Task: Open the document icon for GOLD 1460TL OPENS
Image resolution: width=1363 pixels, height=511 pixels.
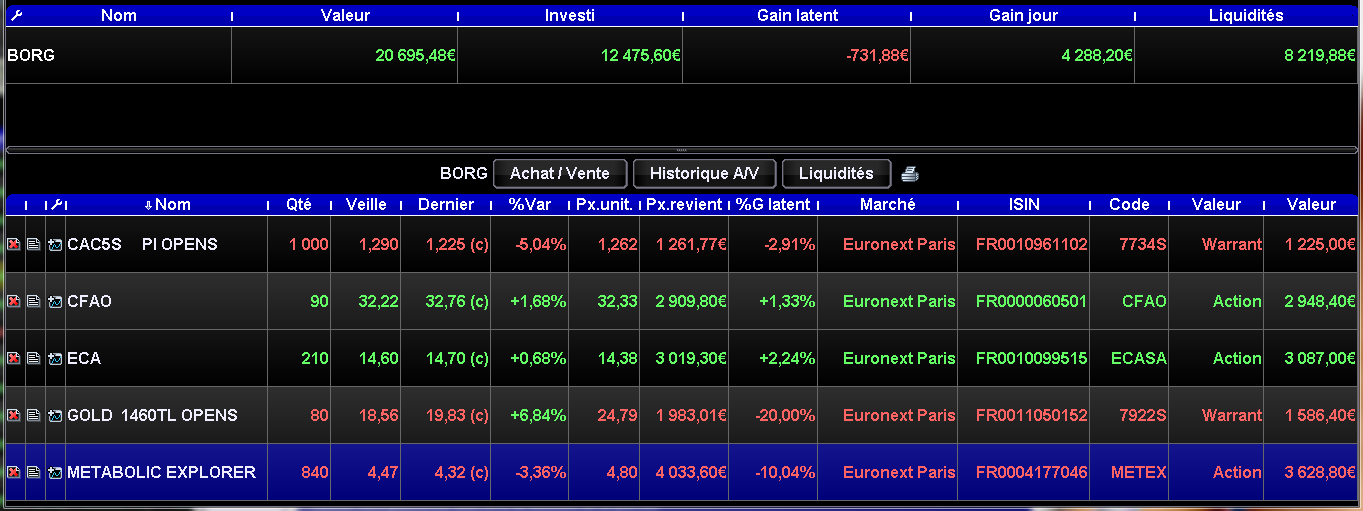Action: tap(34, 416)
